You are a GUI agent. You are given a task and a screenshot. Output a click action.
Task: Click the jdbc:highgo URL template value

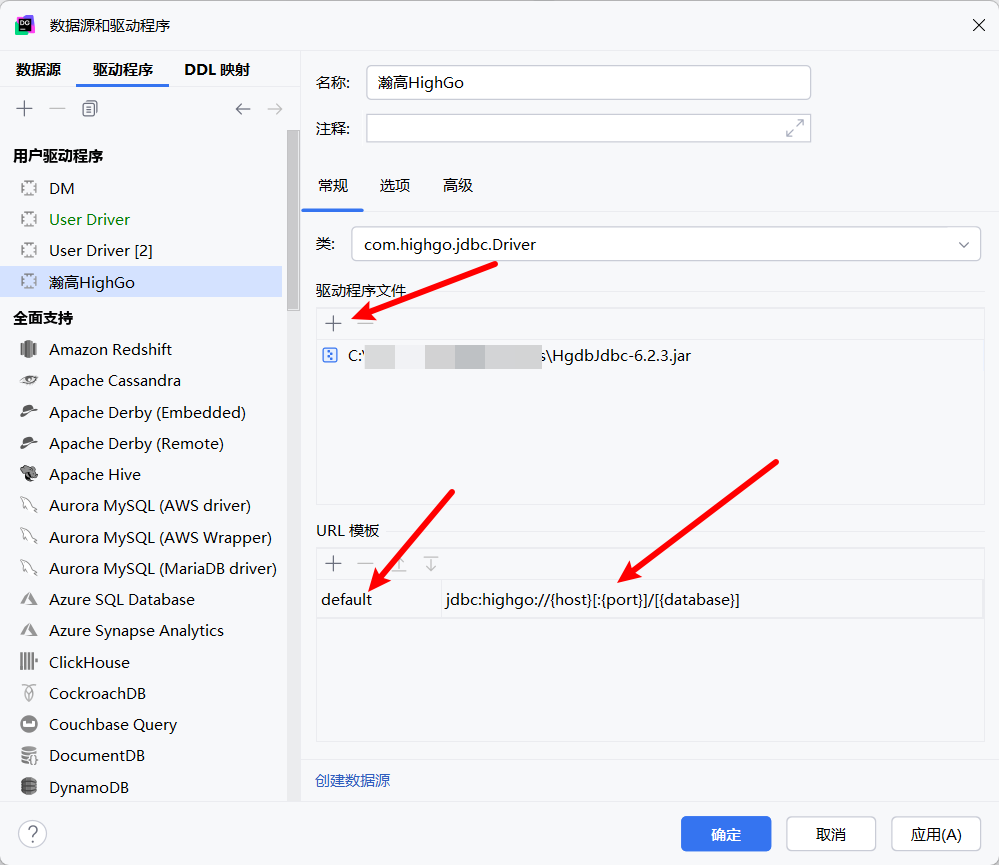click(592, 599)
